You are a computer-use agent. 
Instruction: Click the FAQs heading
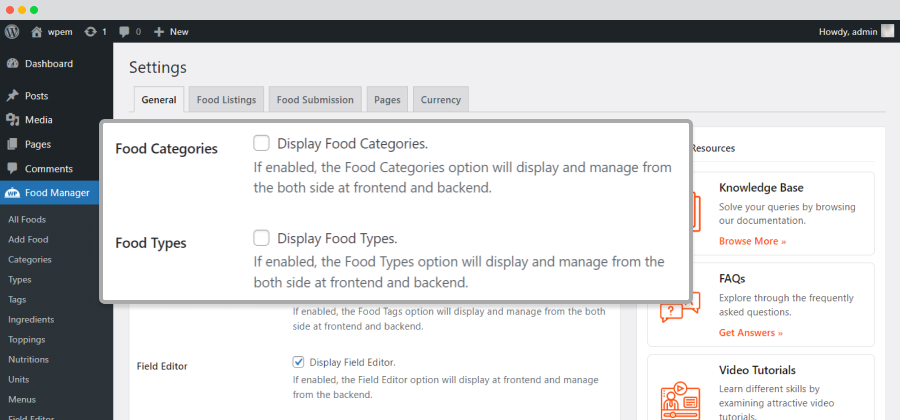pos(732,279)
